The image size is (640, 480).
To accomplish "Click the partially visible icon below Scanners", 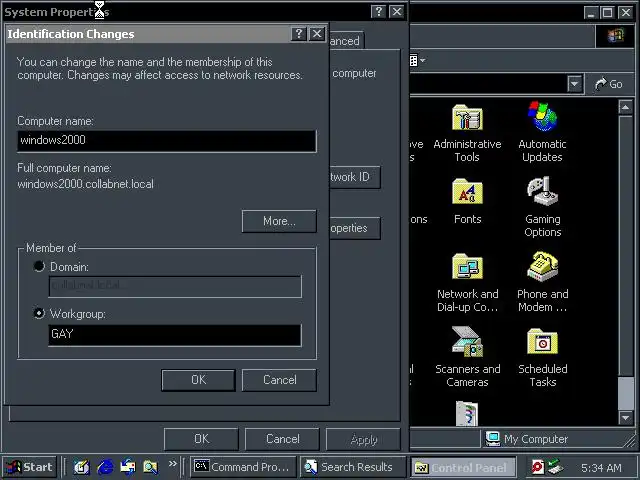I will pos(467,413).
